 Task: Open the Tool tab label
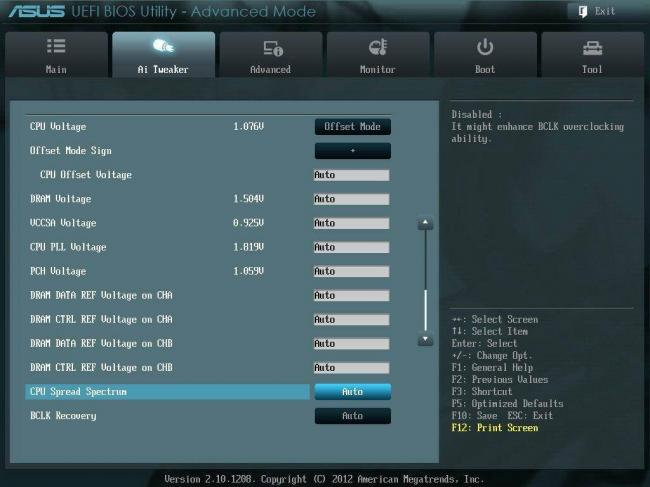tap(592, 70)
